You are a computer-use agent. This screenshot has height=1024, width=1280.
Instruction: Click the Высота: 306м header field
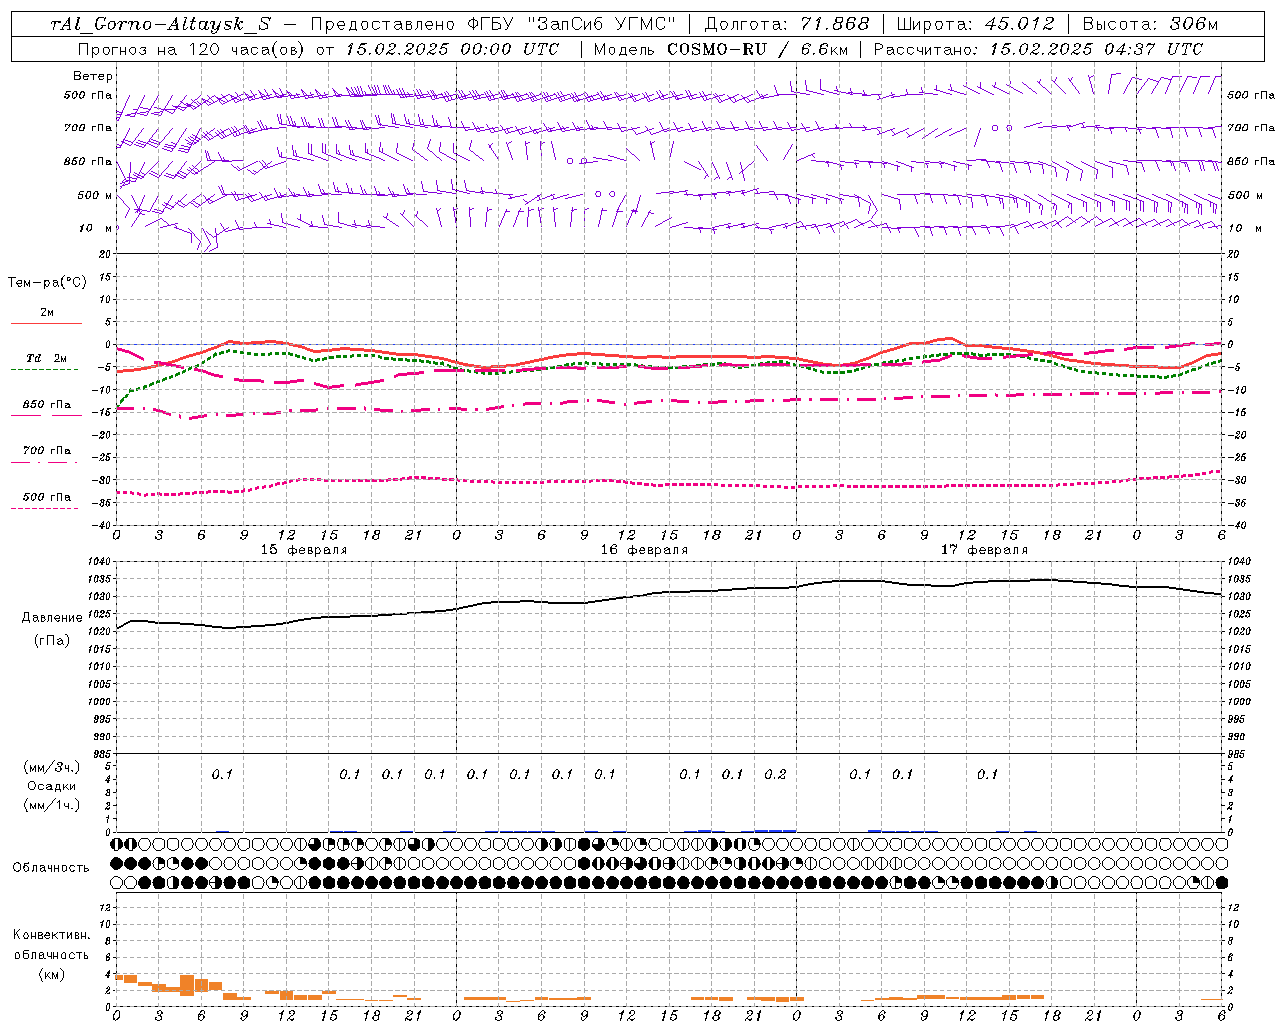point(1151,24)
